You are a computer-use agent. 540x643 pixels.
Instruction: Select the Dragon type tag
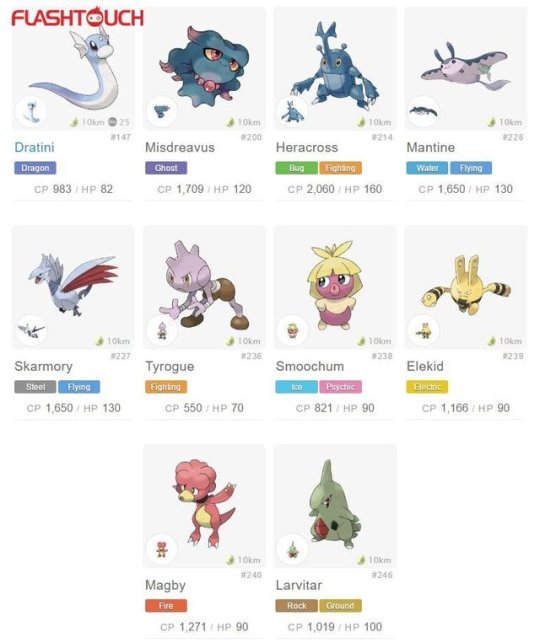(x=35, y=168)
